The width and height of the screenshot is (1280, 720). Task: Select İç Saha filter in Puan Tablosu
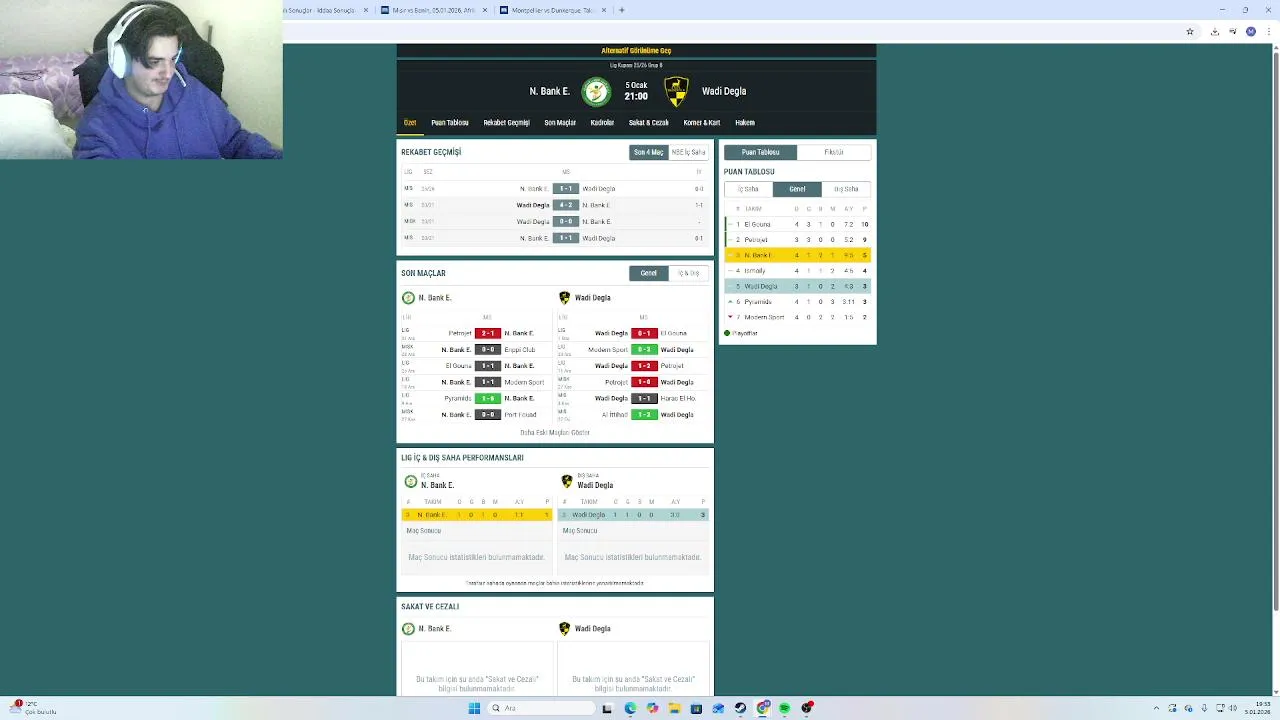pyautogui.click(x=748, y=189)
